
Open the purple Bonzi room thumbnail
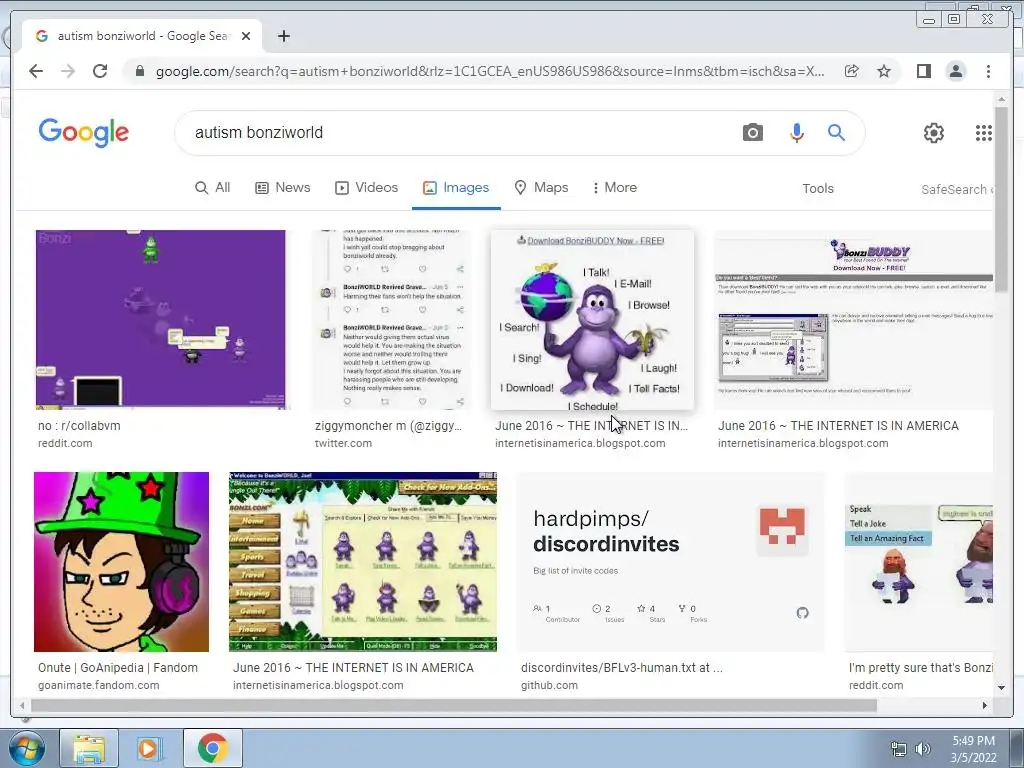161,319
